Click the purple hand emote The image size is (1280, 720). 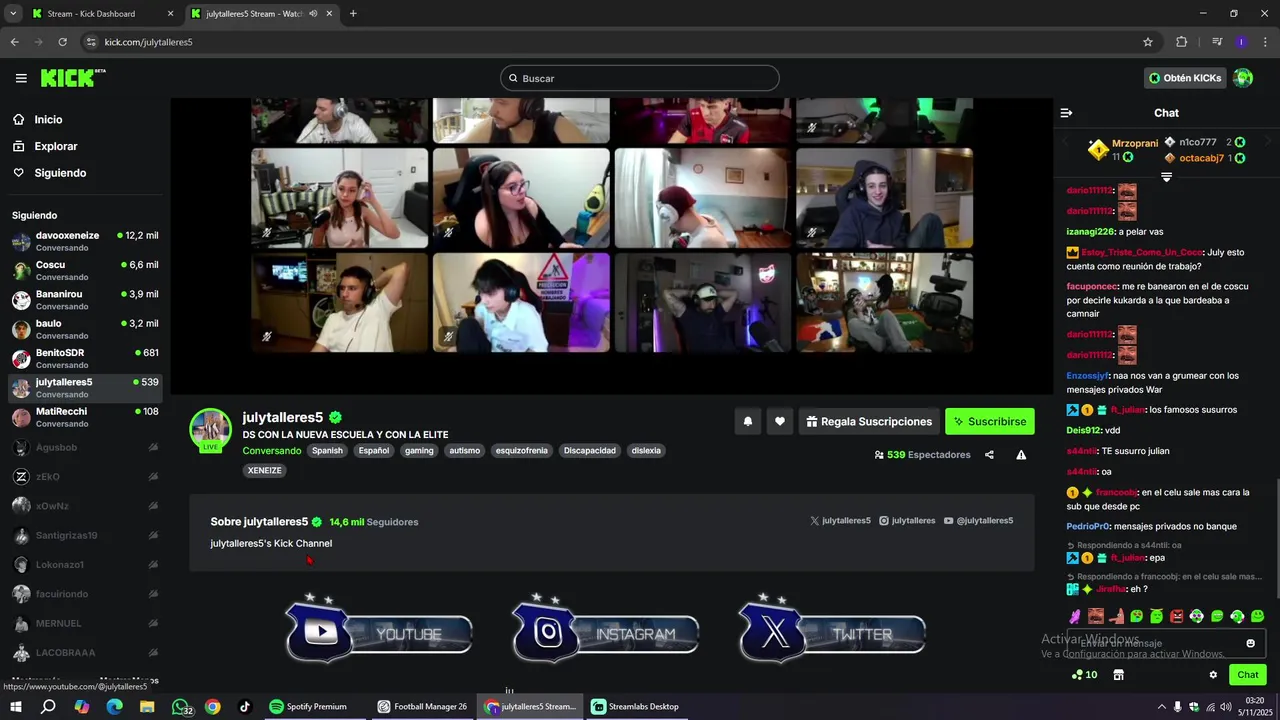click(x=1075, y=616)
